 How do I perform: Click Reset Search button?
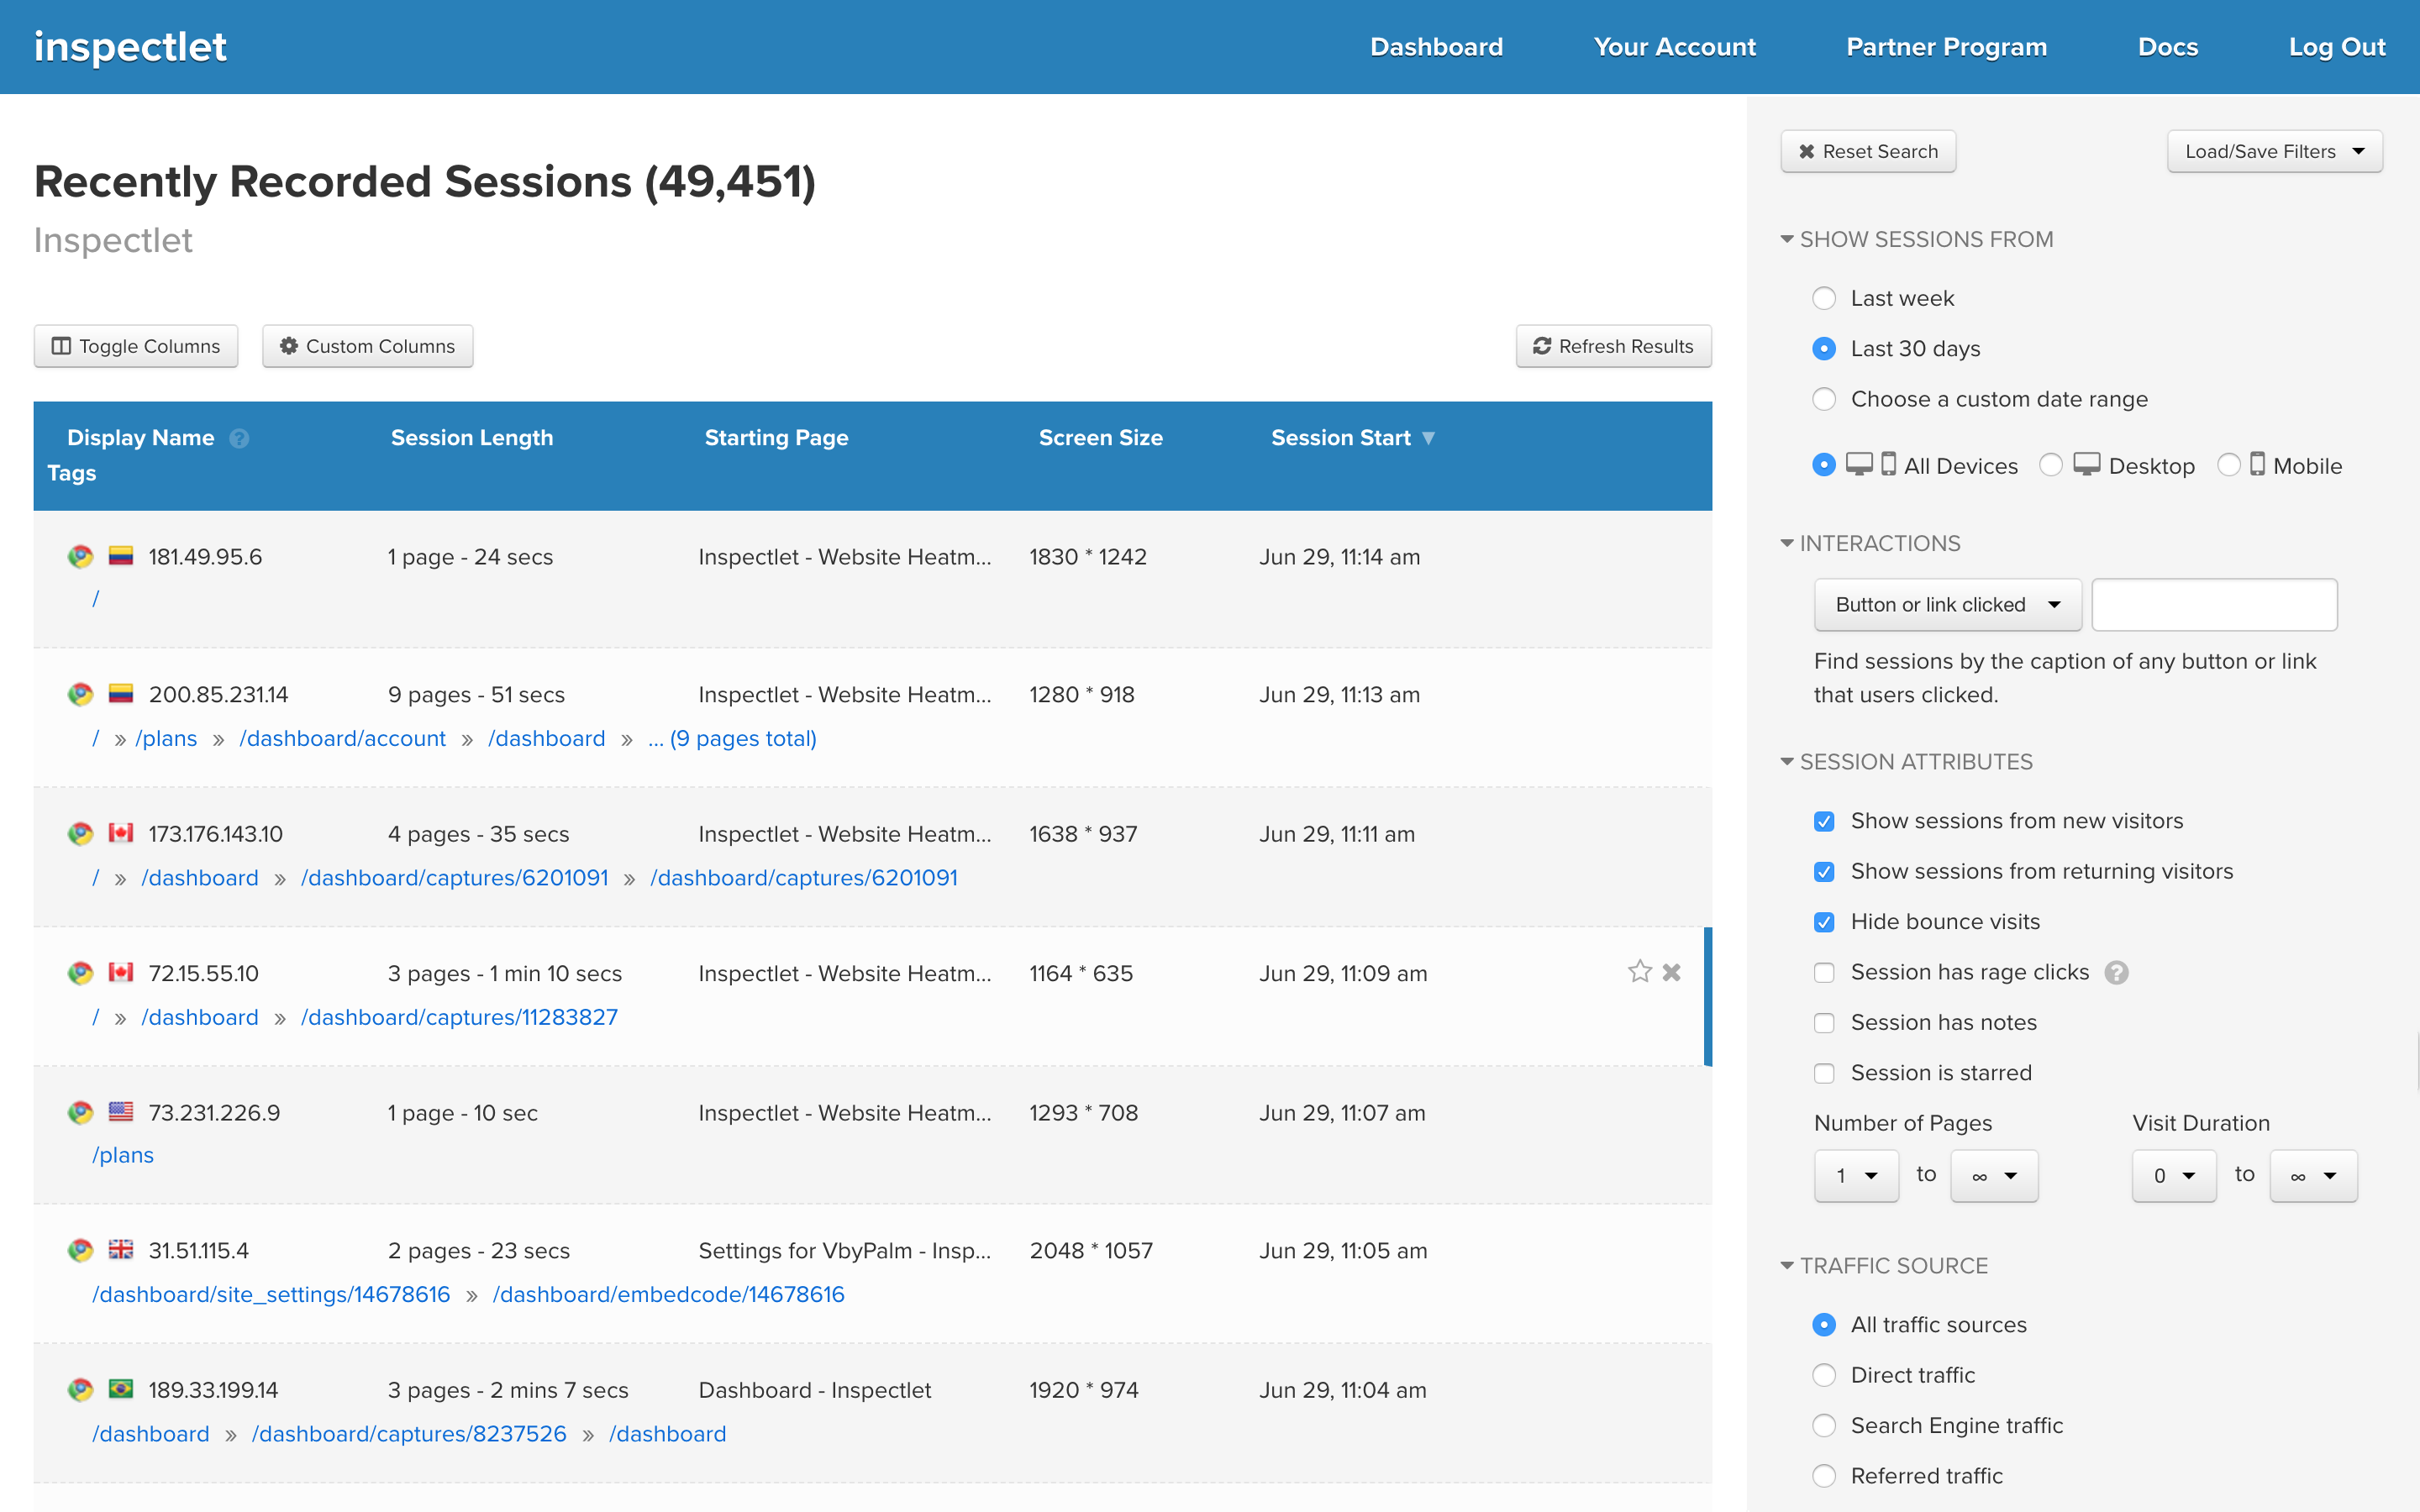click(1868, 152)
